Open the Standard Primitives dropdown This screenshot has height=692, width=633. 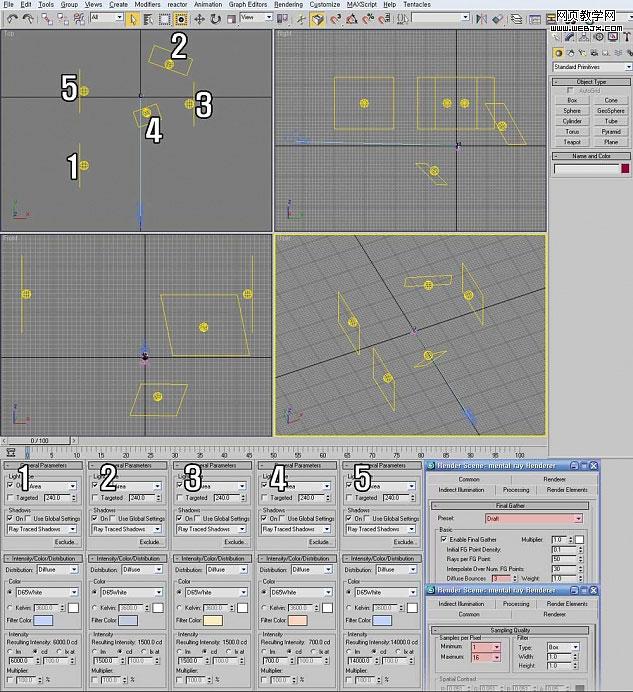pyautogui.click(x=592, y=67)
